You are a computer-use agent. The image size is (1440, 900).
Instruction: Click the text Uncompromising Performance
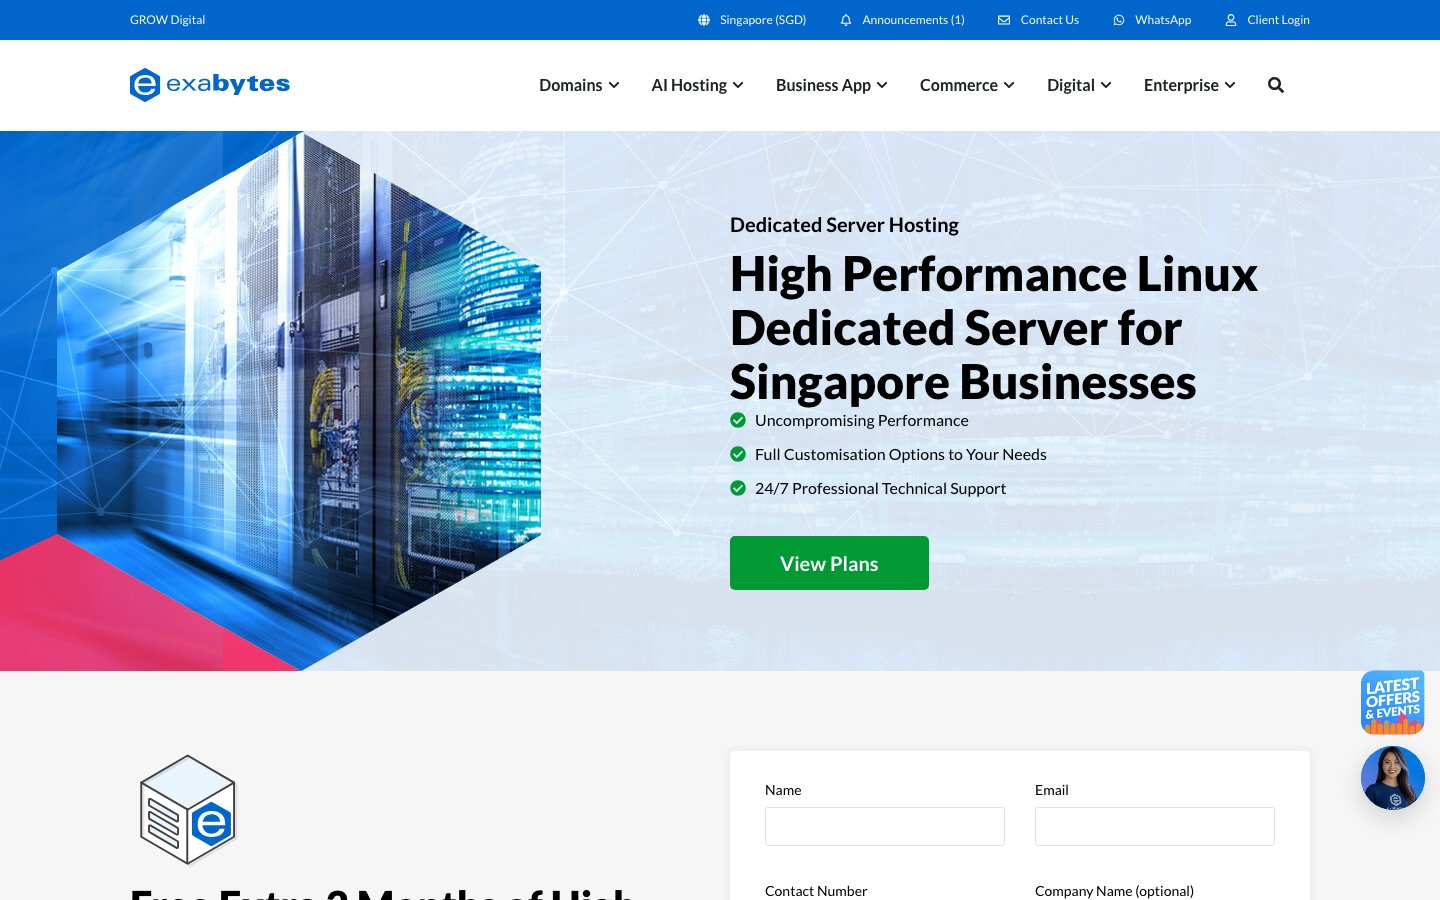(861, 421)
